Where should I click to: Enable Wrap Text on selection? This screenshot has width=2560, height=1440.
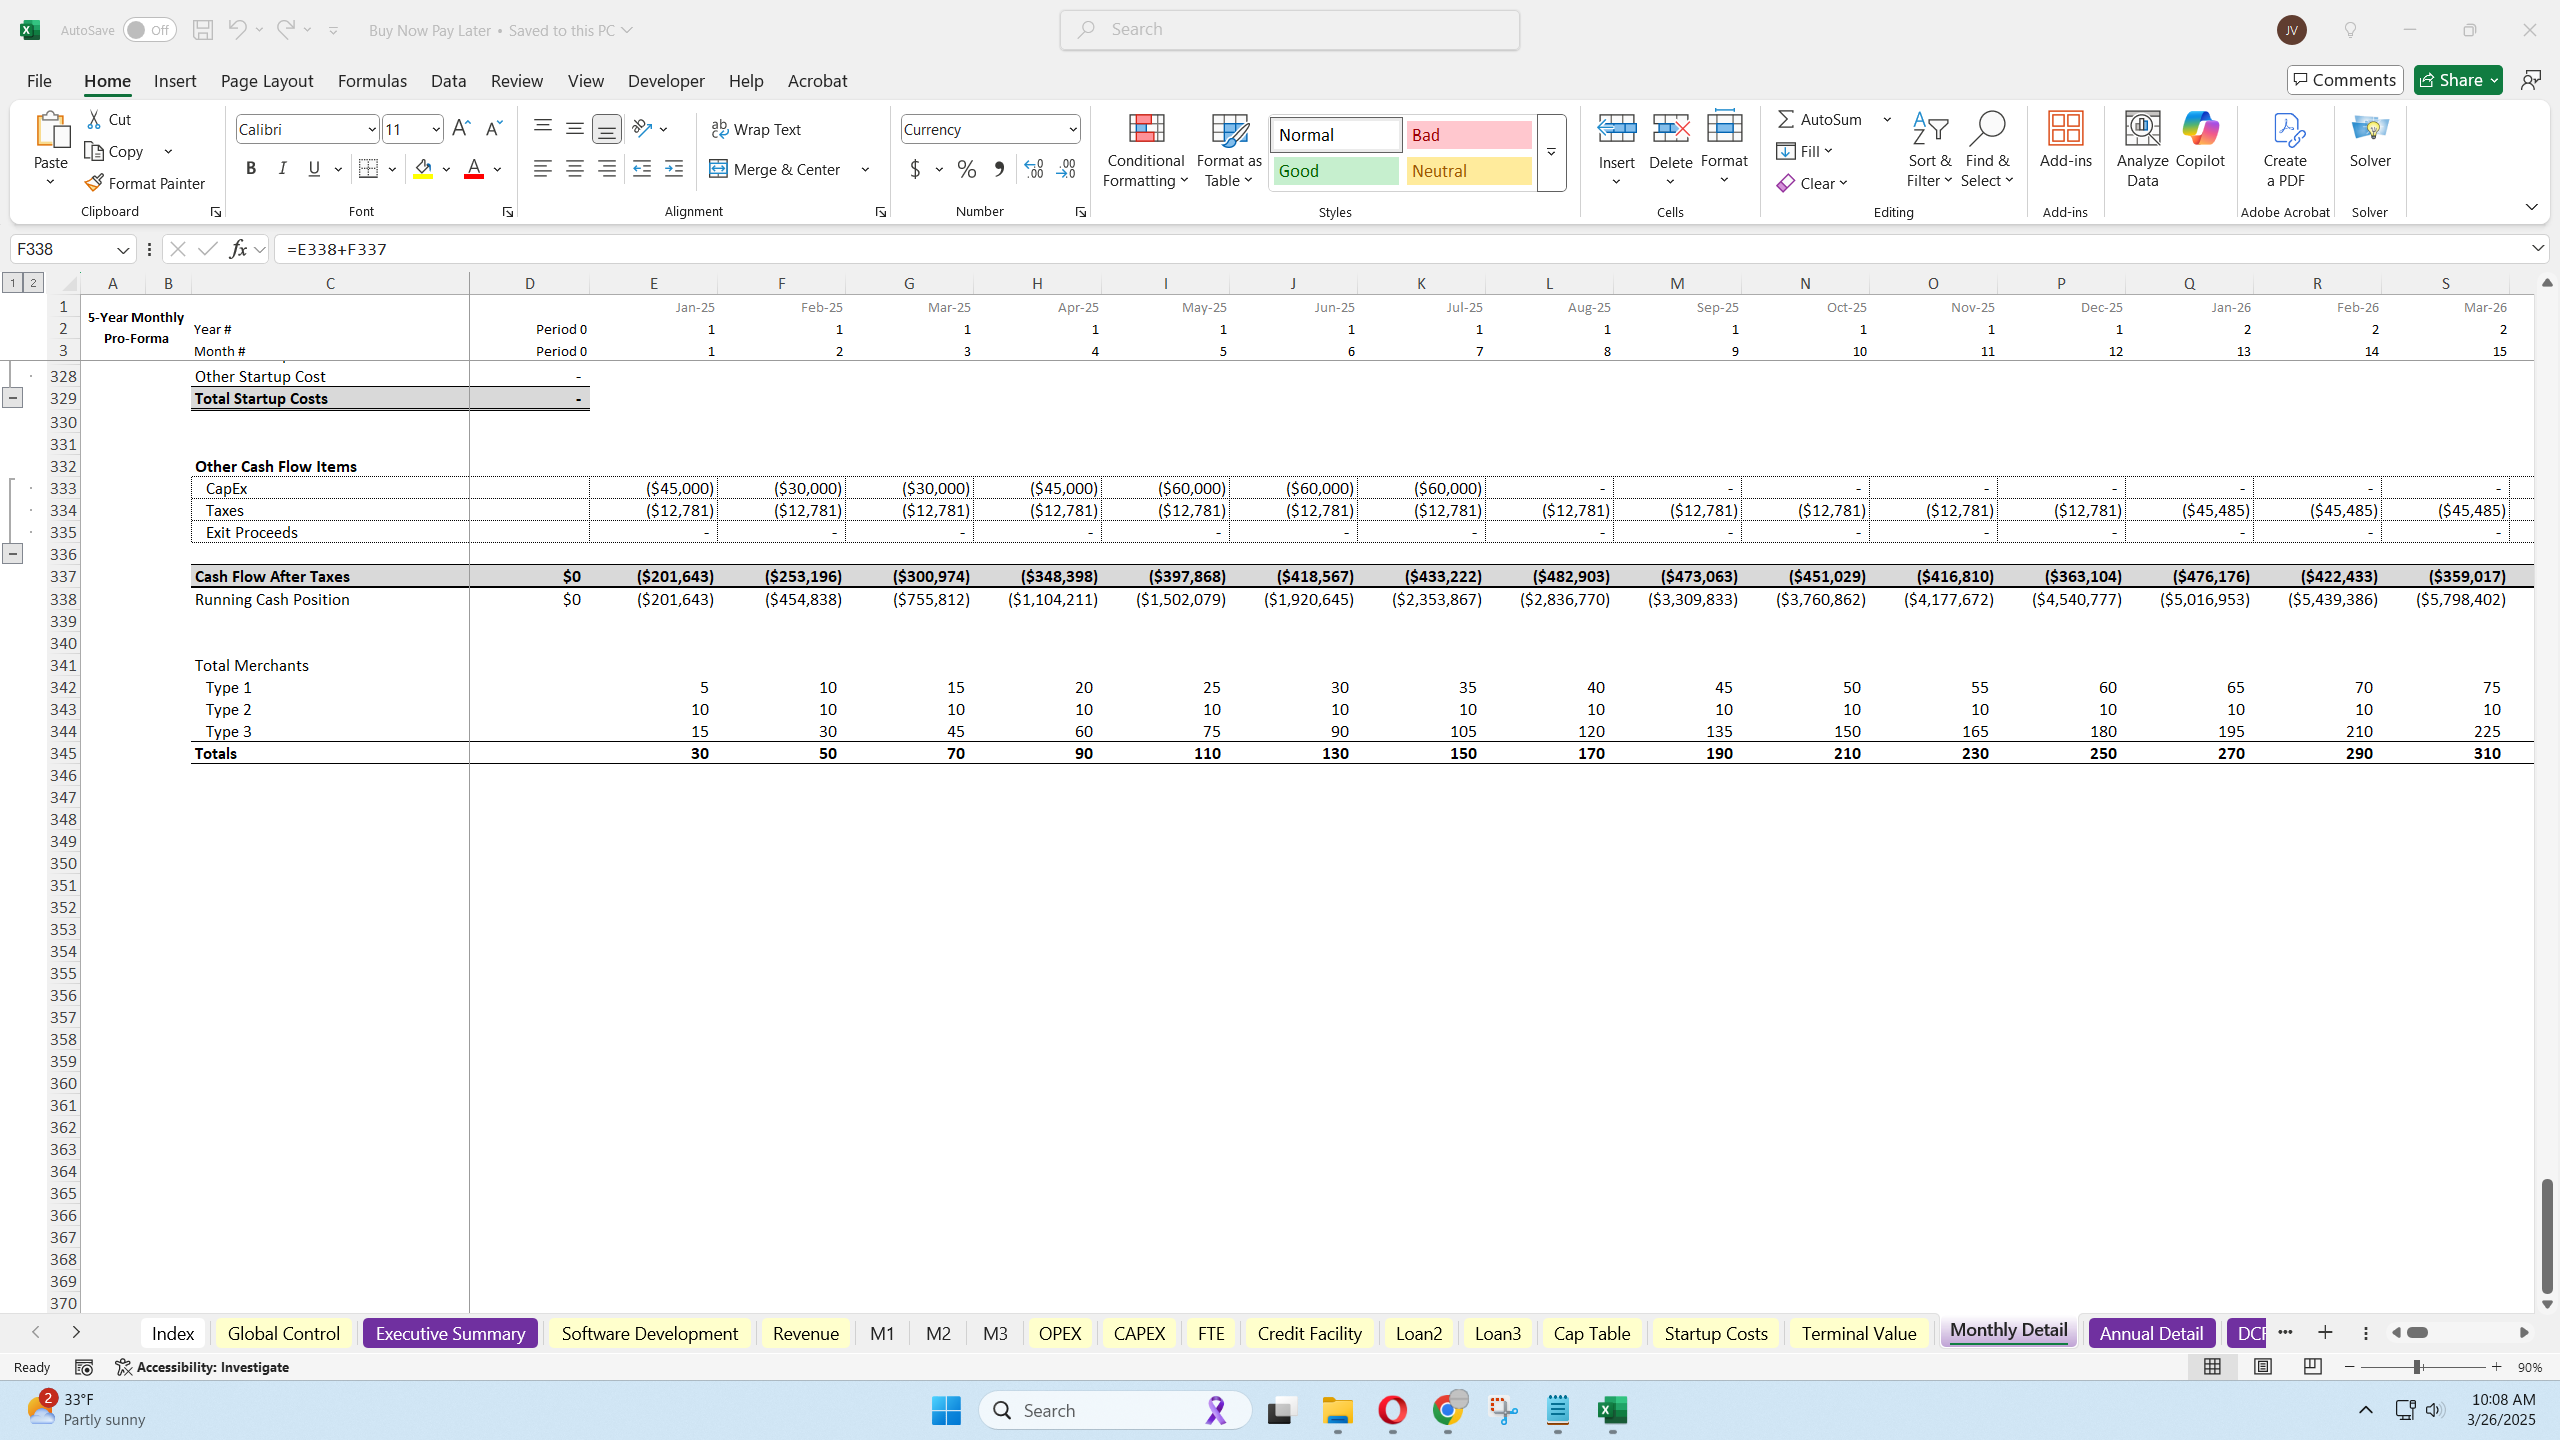[756, 128]
